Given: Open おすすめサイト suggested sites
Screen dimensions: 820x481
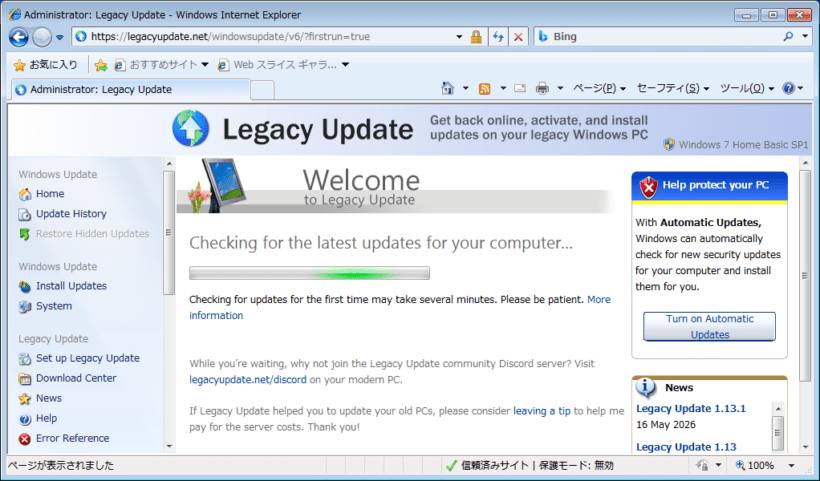Looking at the screenshot, I should tap(162, 65).
